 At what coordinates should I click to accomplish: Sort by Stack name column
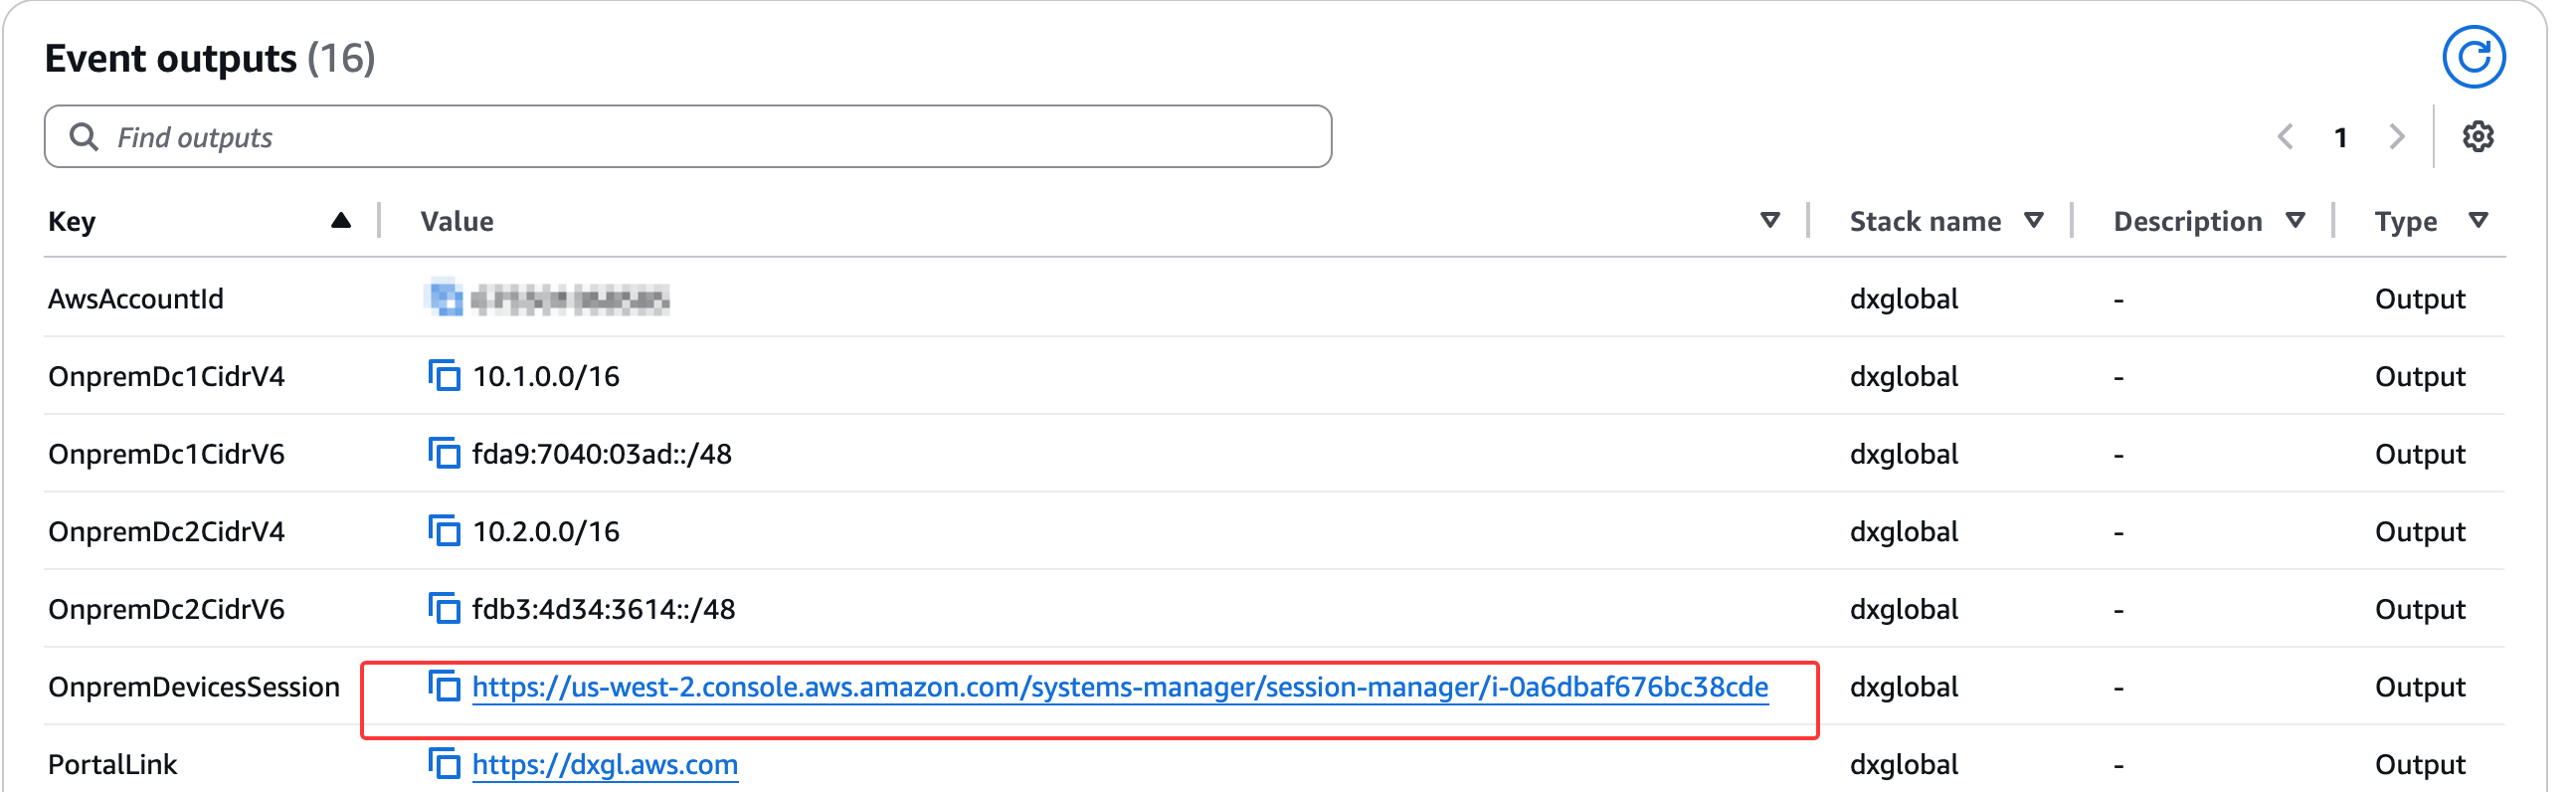point(2033,221)
